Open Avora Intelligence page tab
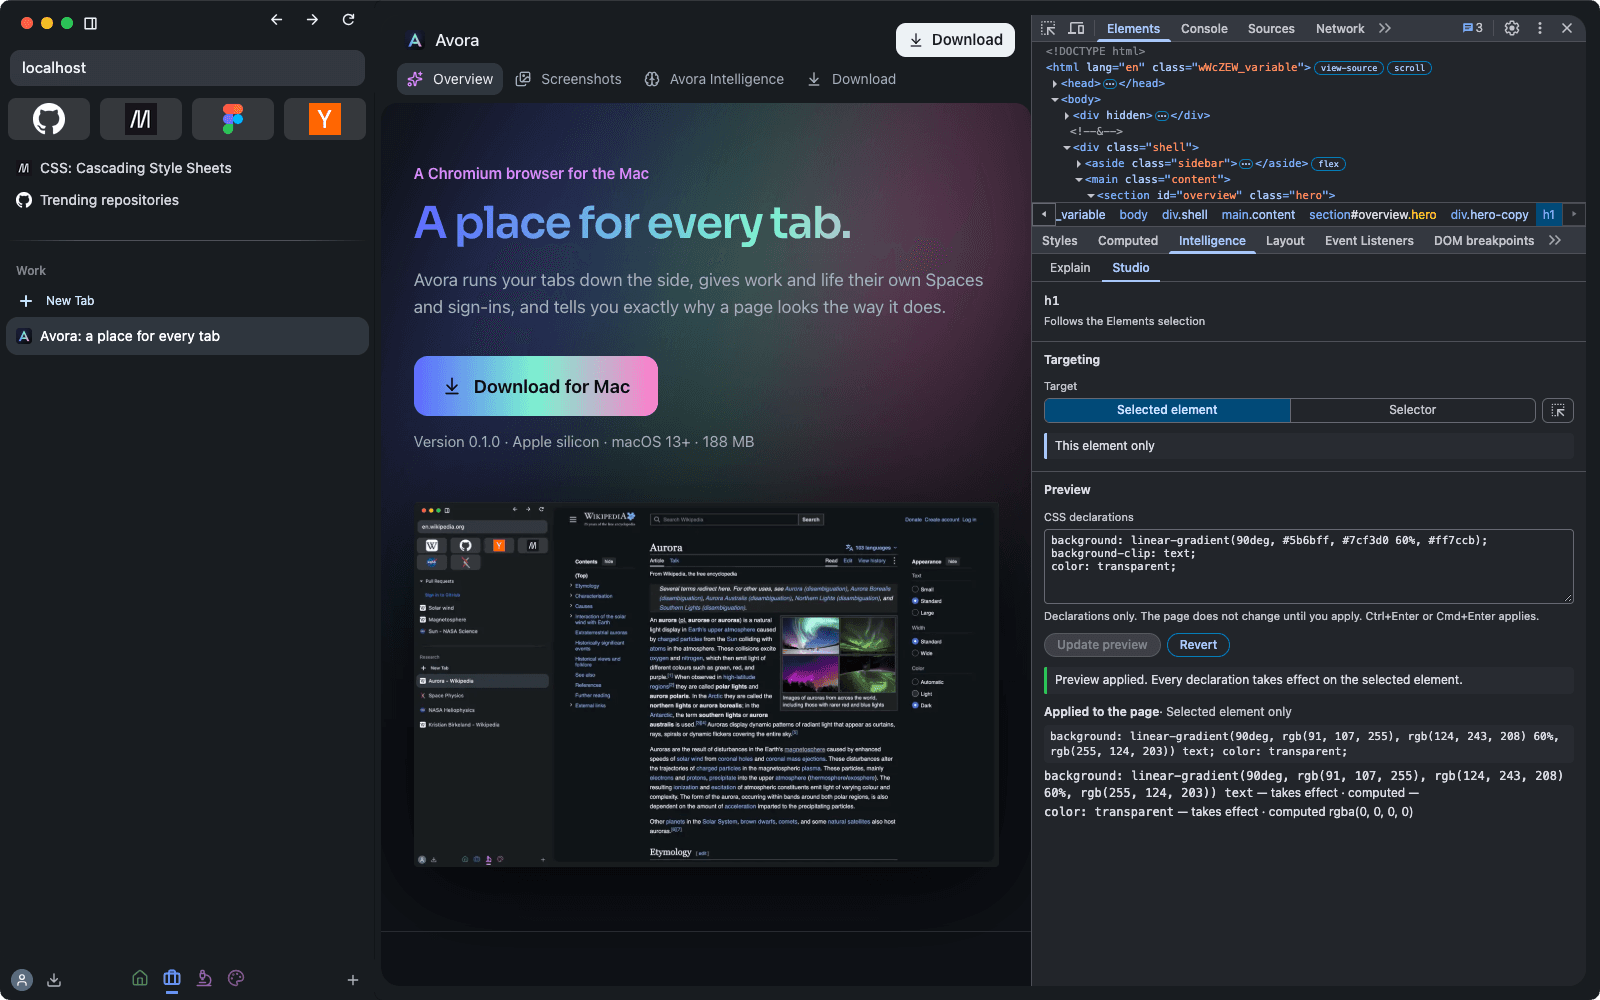Screen dimensions: 1600x1000 pos(714,79)
